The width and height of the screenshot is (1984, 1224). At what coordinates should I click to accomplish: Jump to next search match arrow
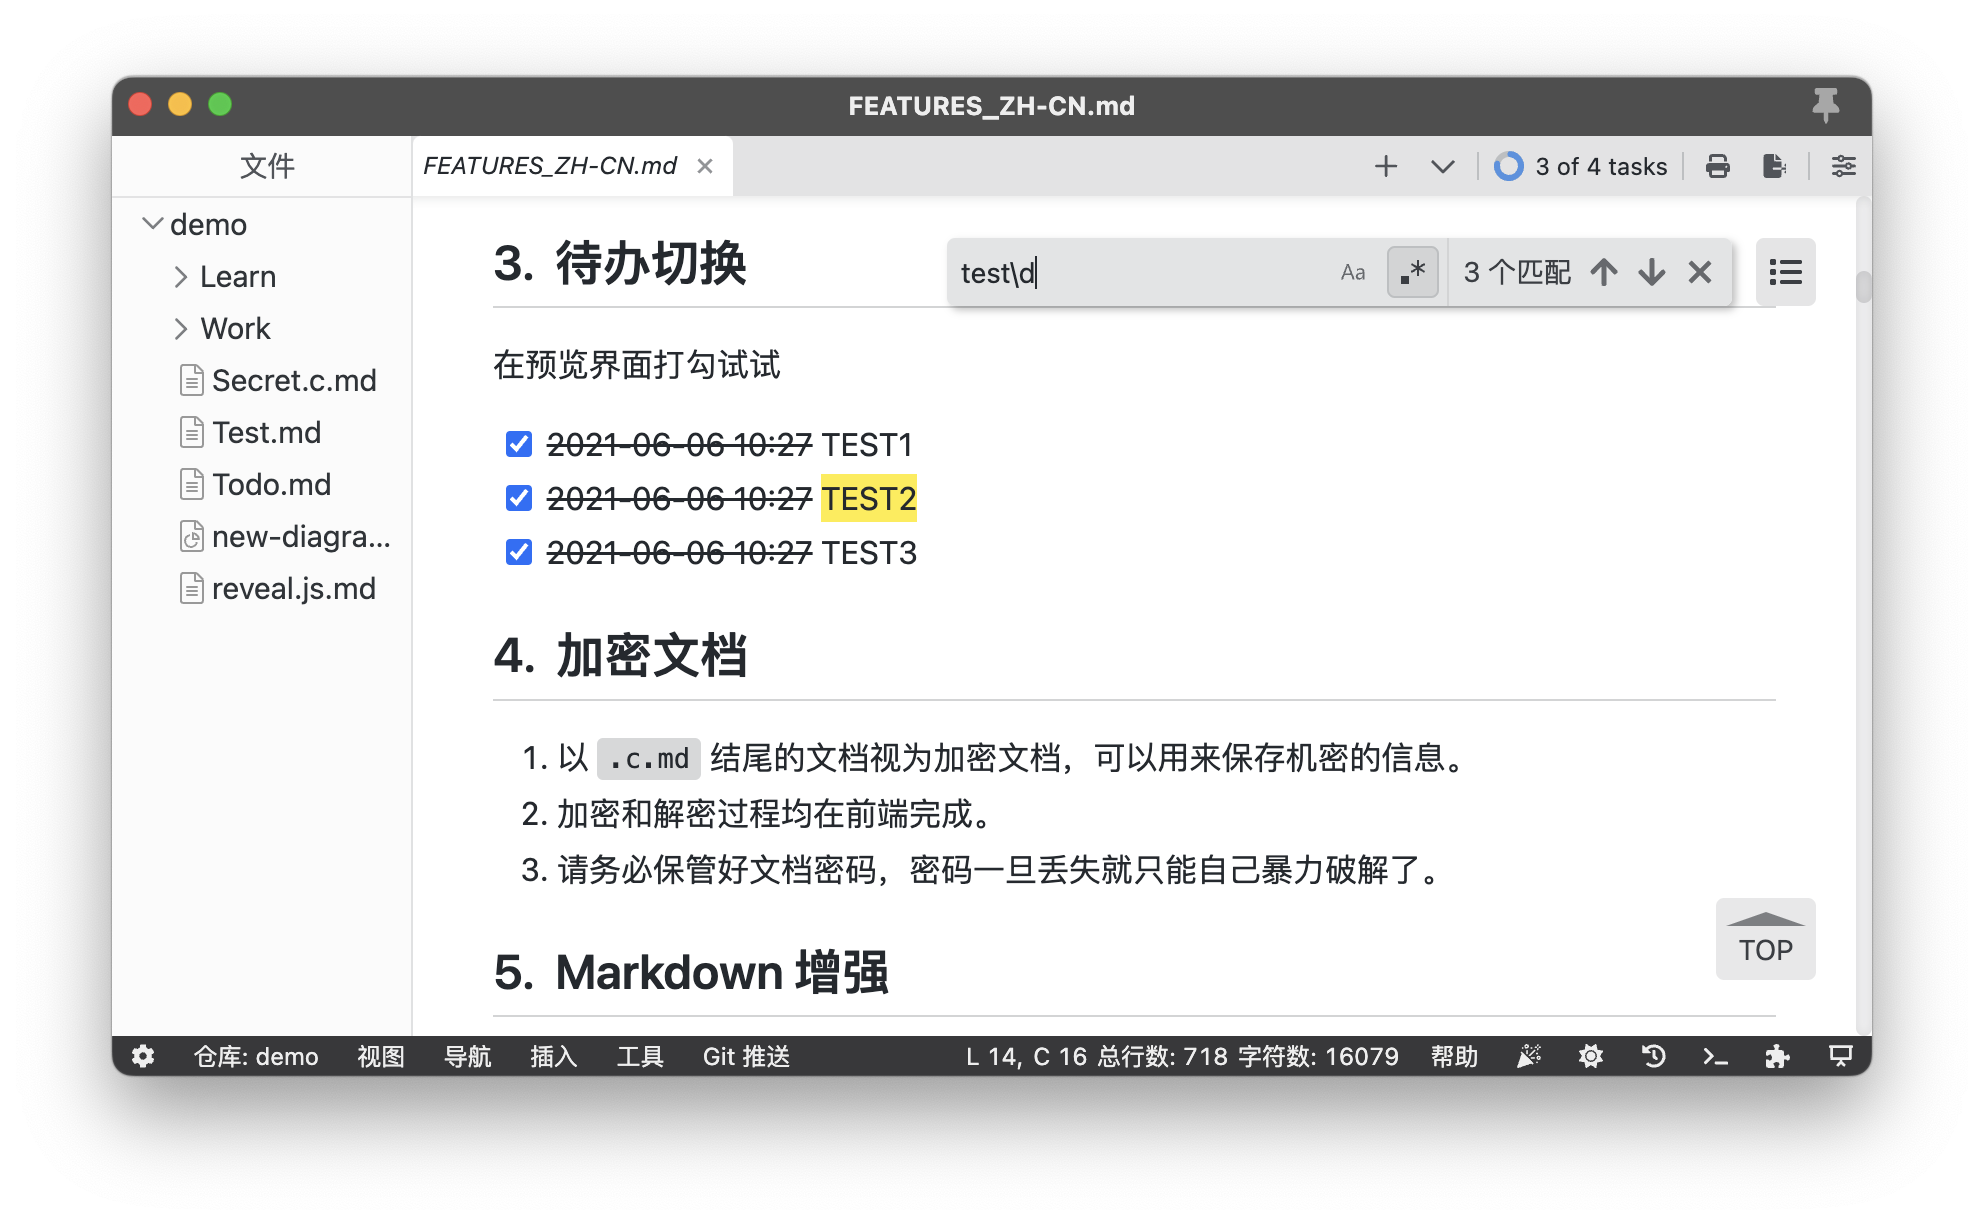pyautogui.click(x=1652, y=272)
